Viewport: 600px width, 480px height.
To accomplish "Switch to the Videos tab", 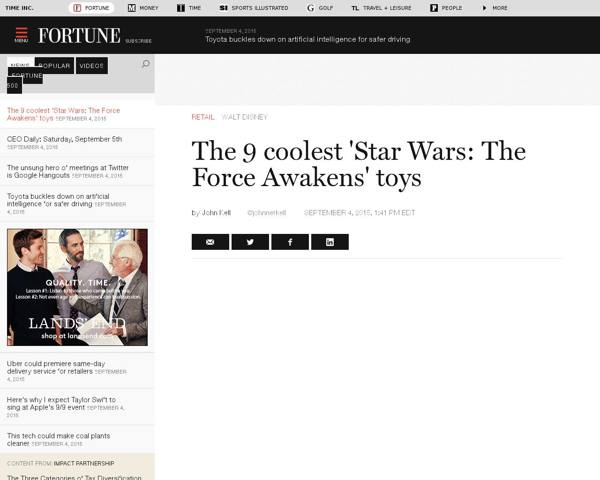I will [x=91, y=65].
